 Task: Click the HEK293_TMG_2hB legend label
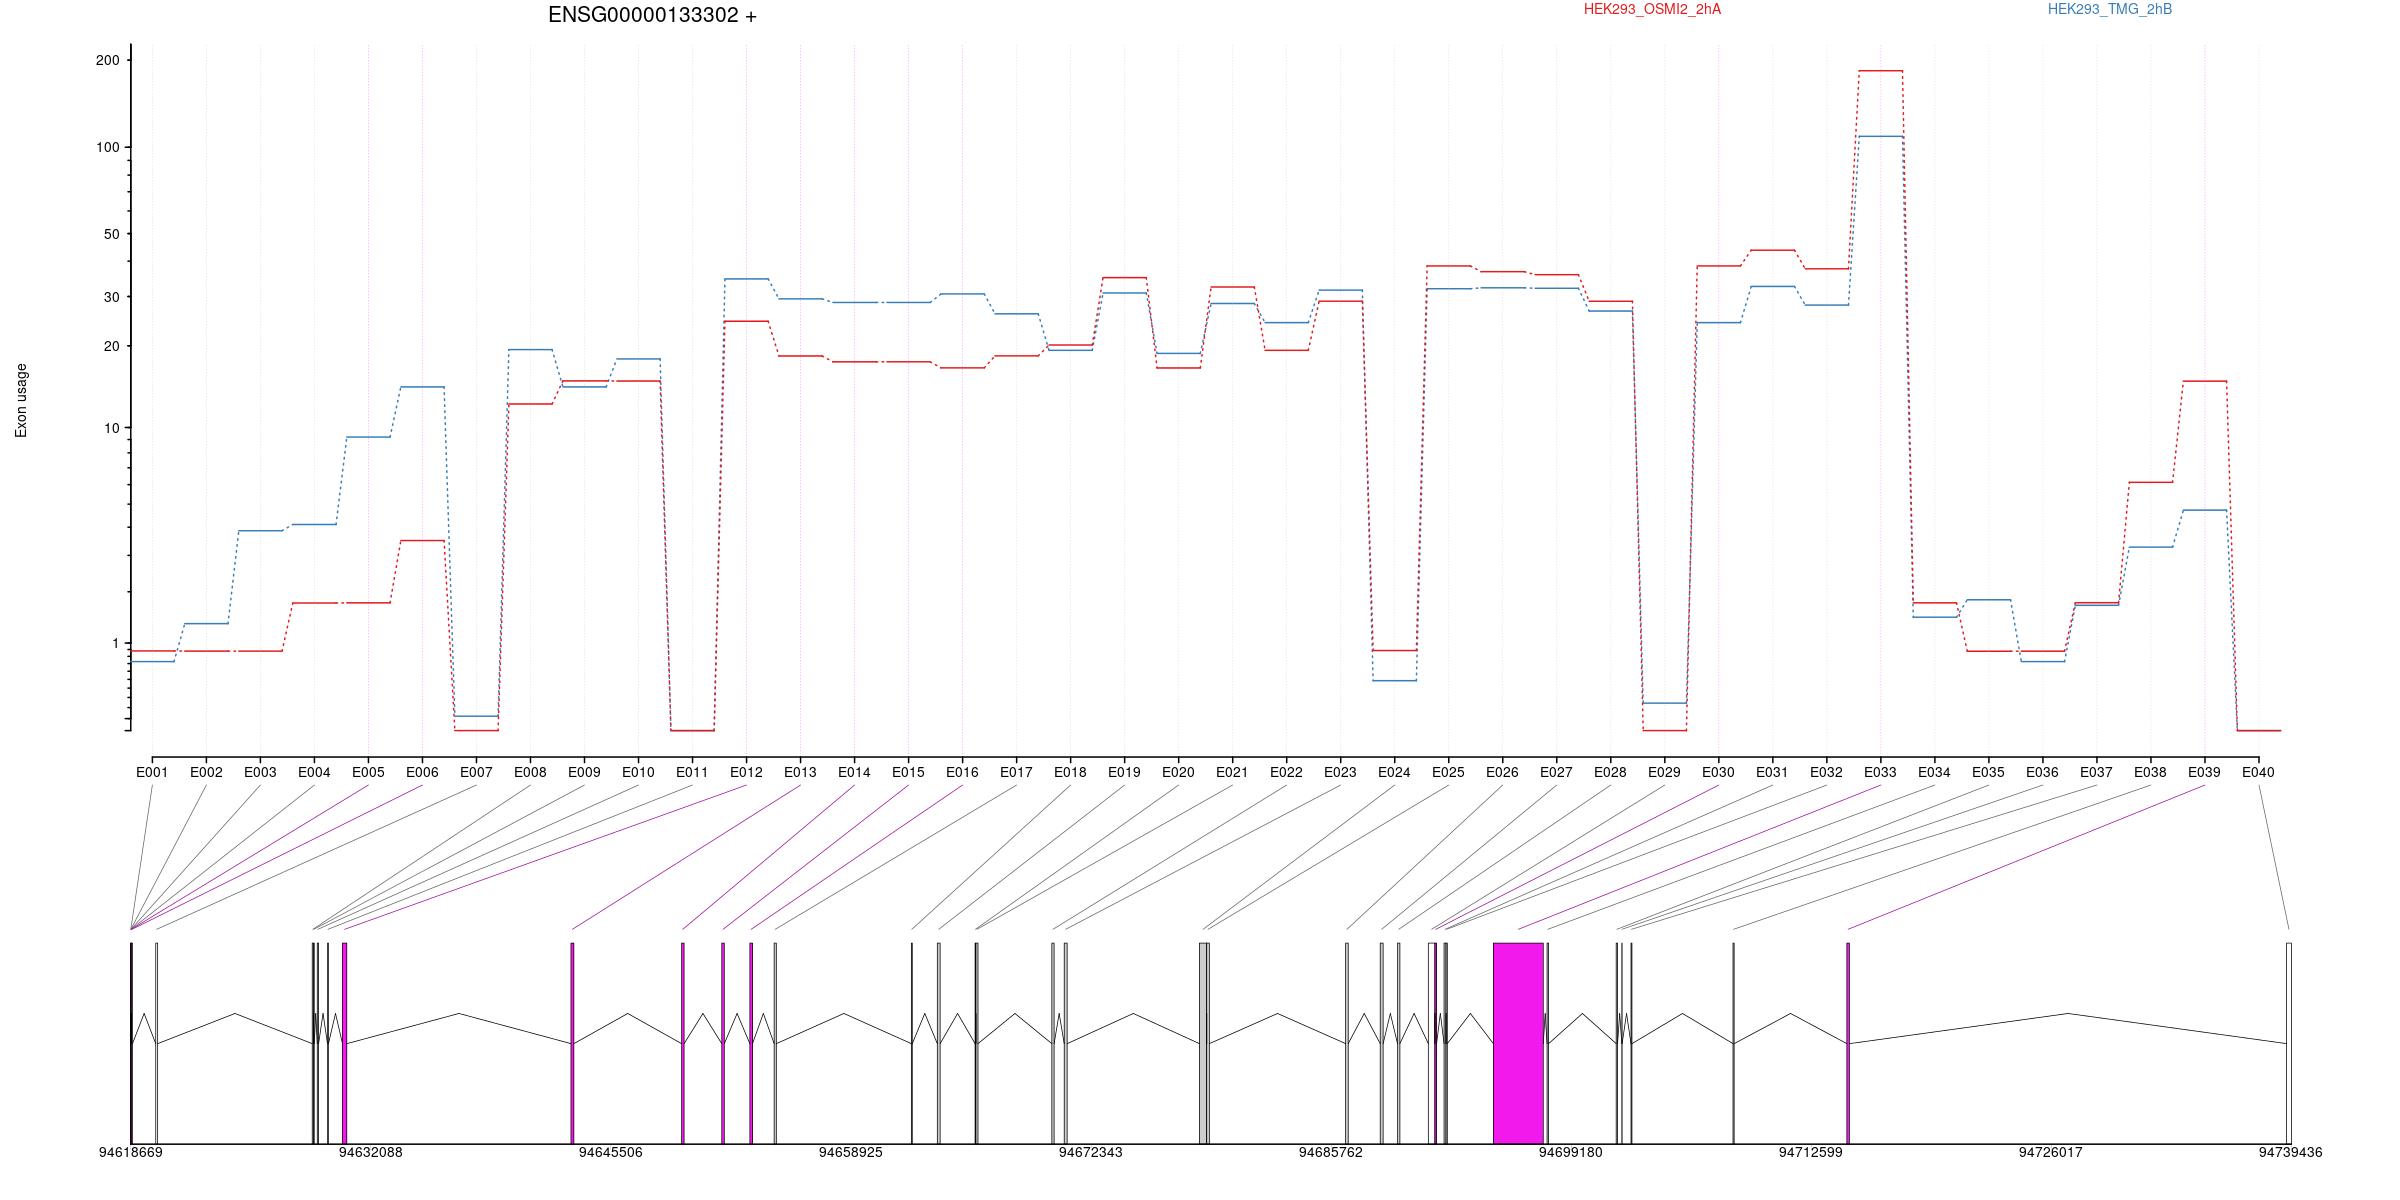tap(2109, 9)
